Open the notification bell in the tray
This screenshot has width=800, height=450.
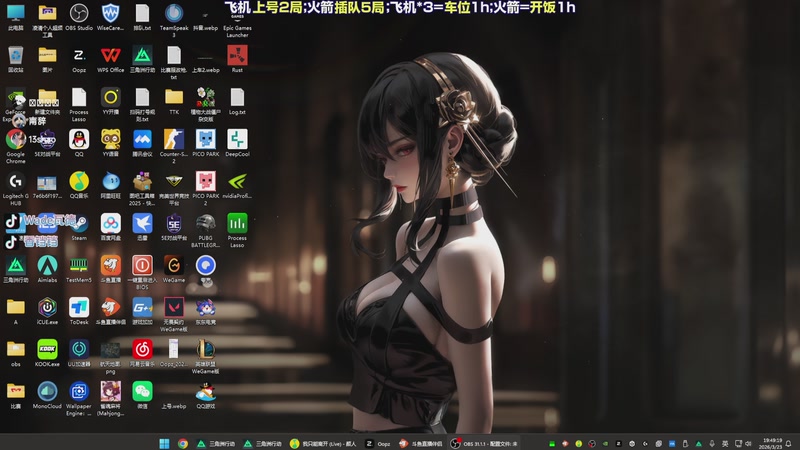(789, 443)
